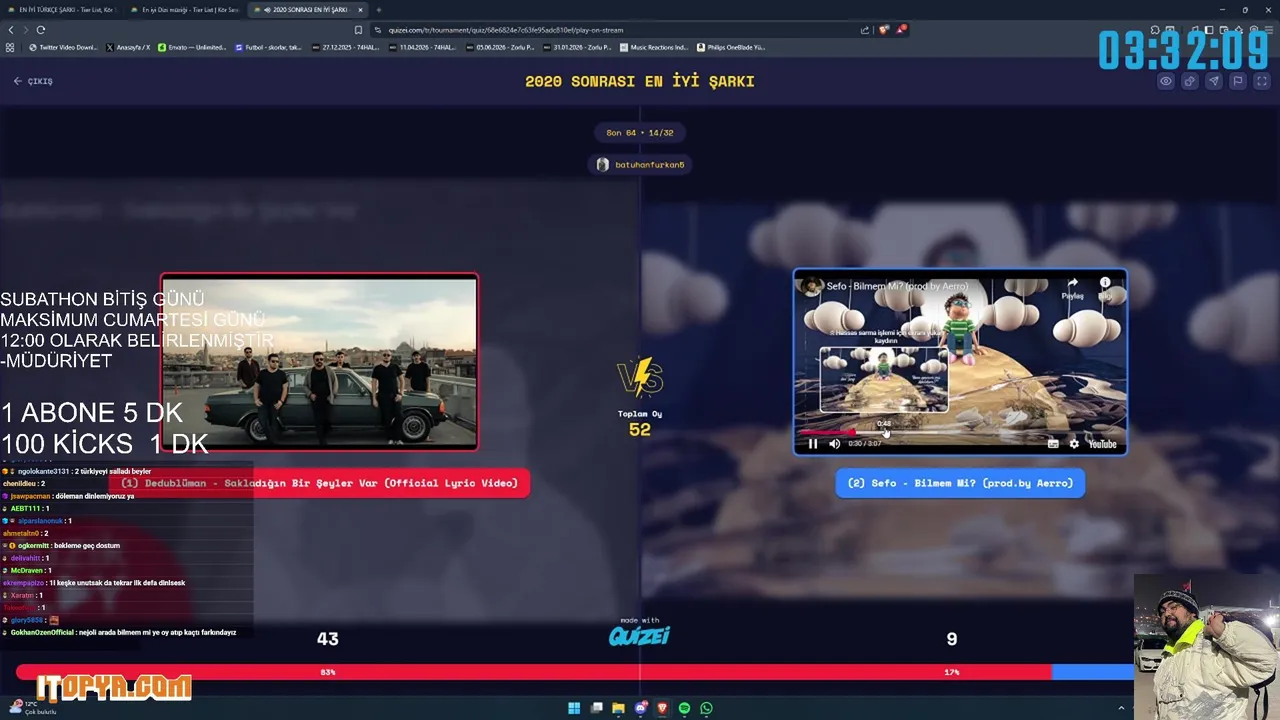Open the Anasayfa / X bookmark

(x=128, y=47)
